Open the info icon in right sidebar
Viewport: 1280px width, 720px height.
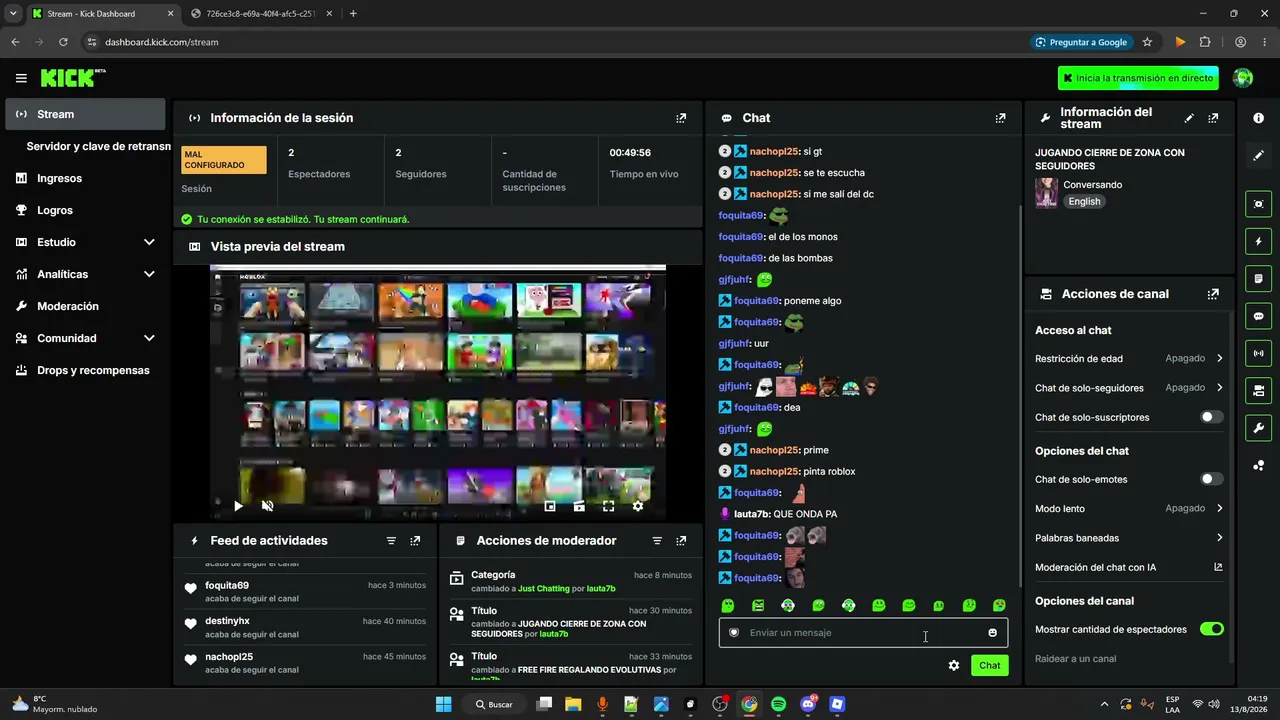1258,118
